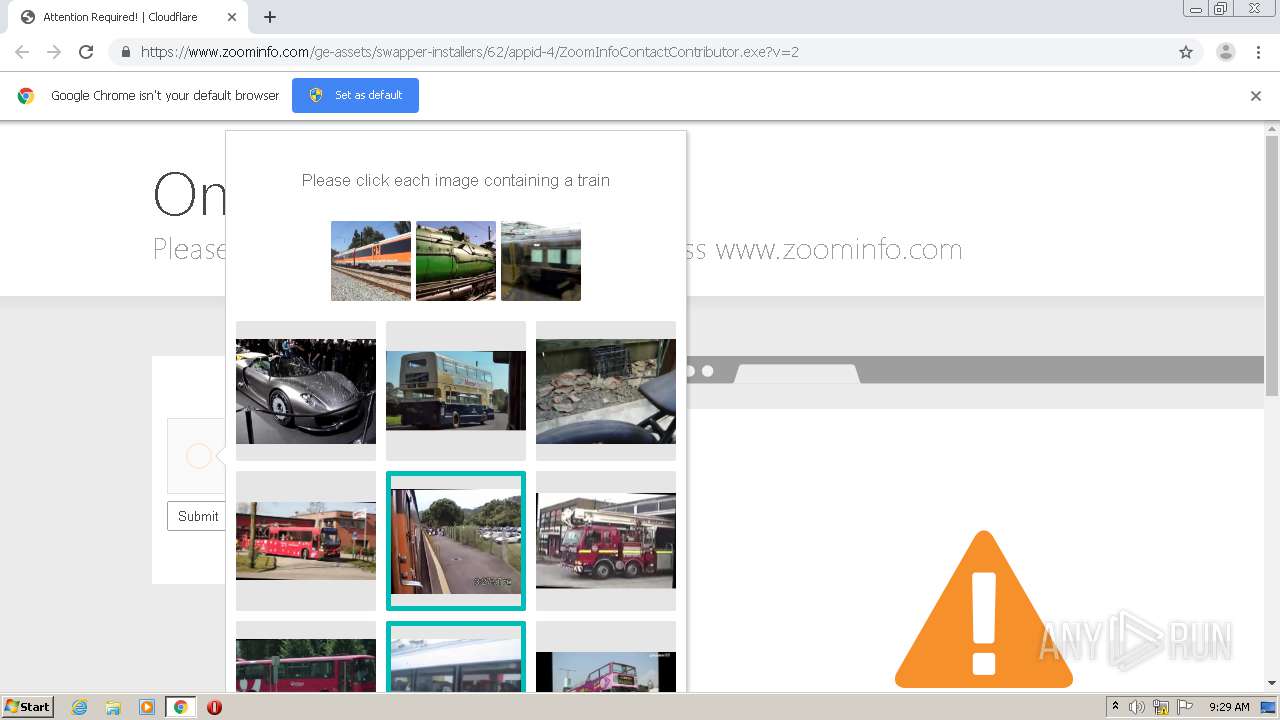Open a new tab with the plus button
Screen dimensions: 1280x720
(270, 17)
